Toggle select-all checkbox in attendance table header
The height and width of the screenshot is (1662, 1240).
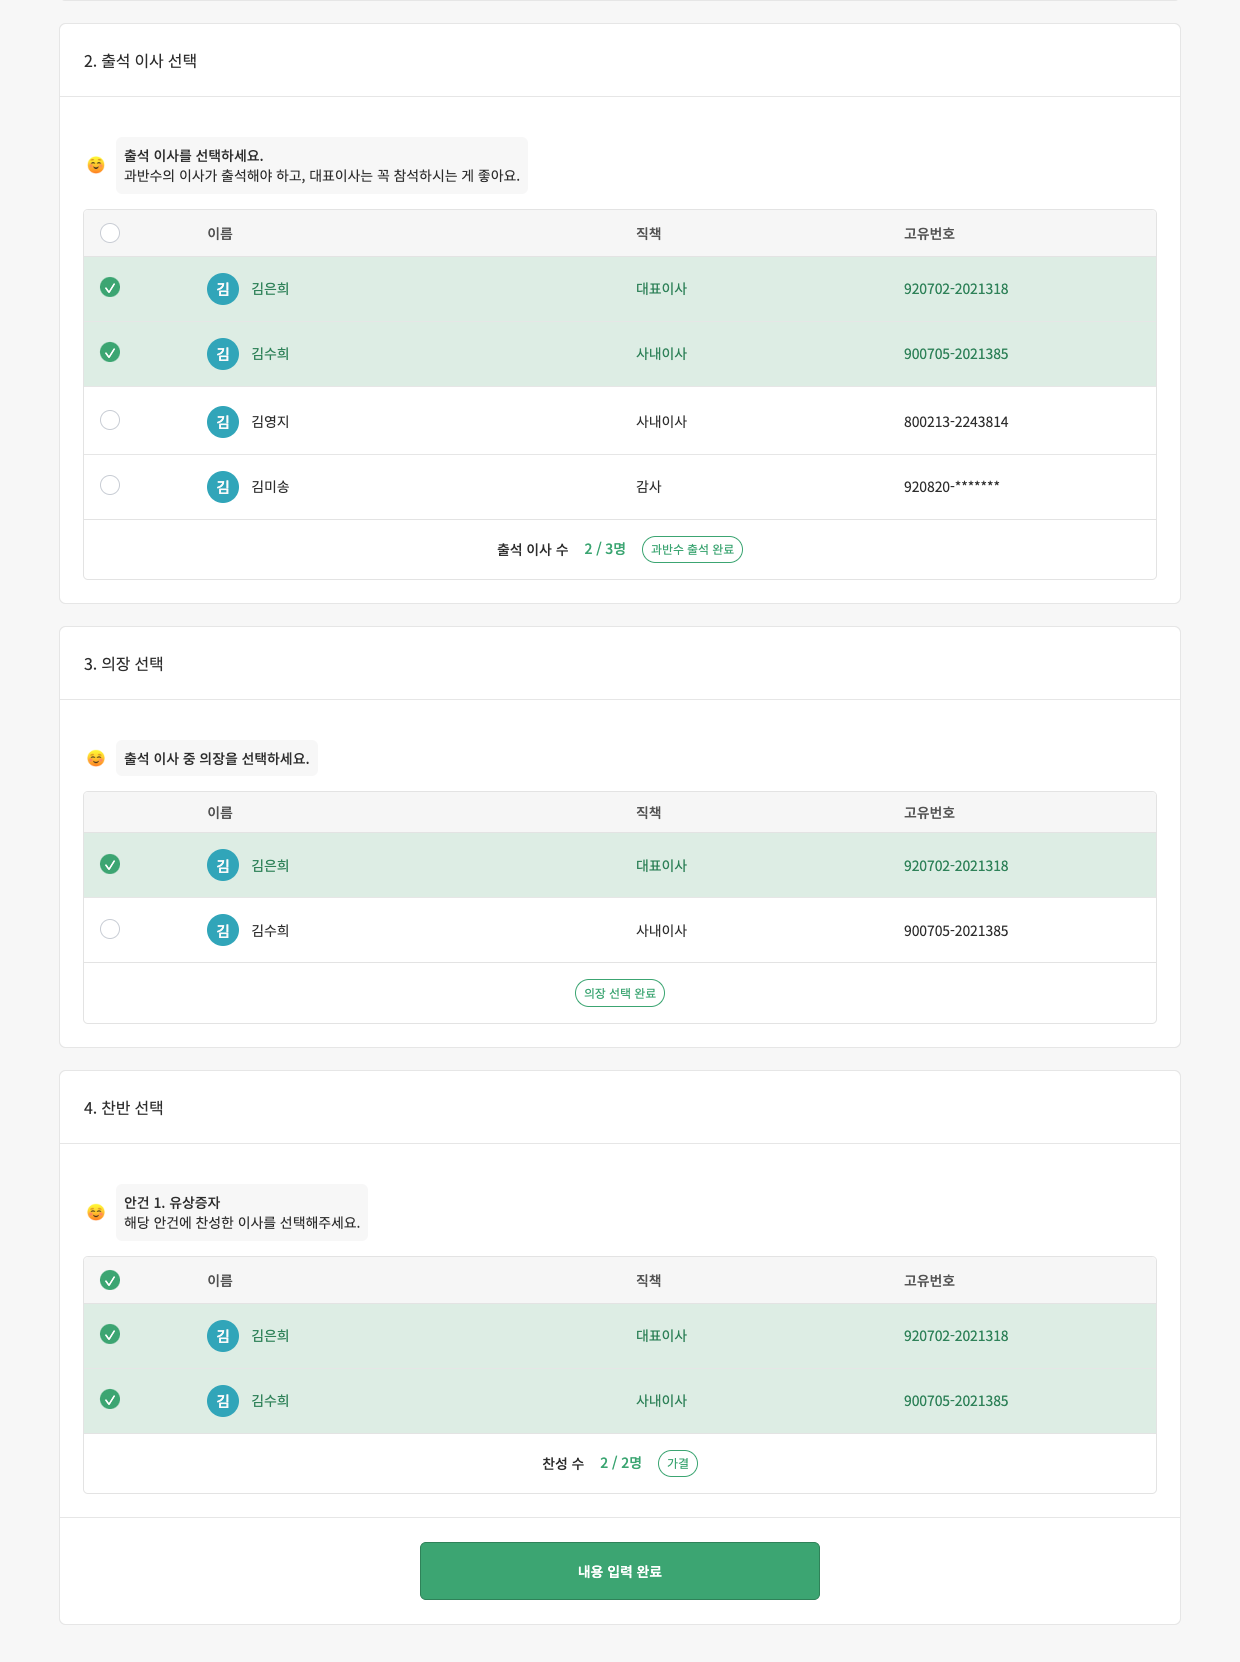pos(110,233)
